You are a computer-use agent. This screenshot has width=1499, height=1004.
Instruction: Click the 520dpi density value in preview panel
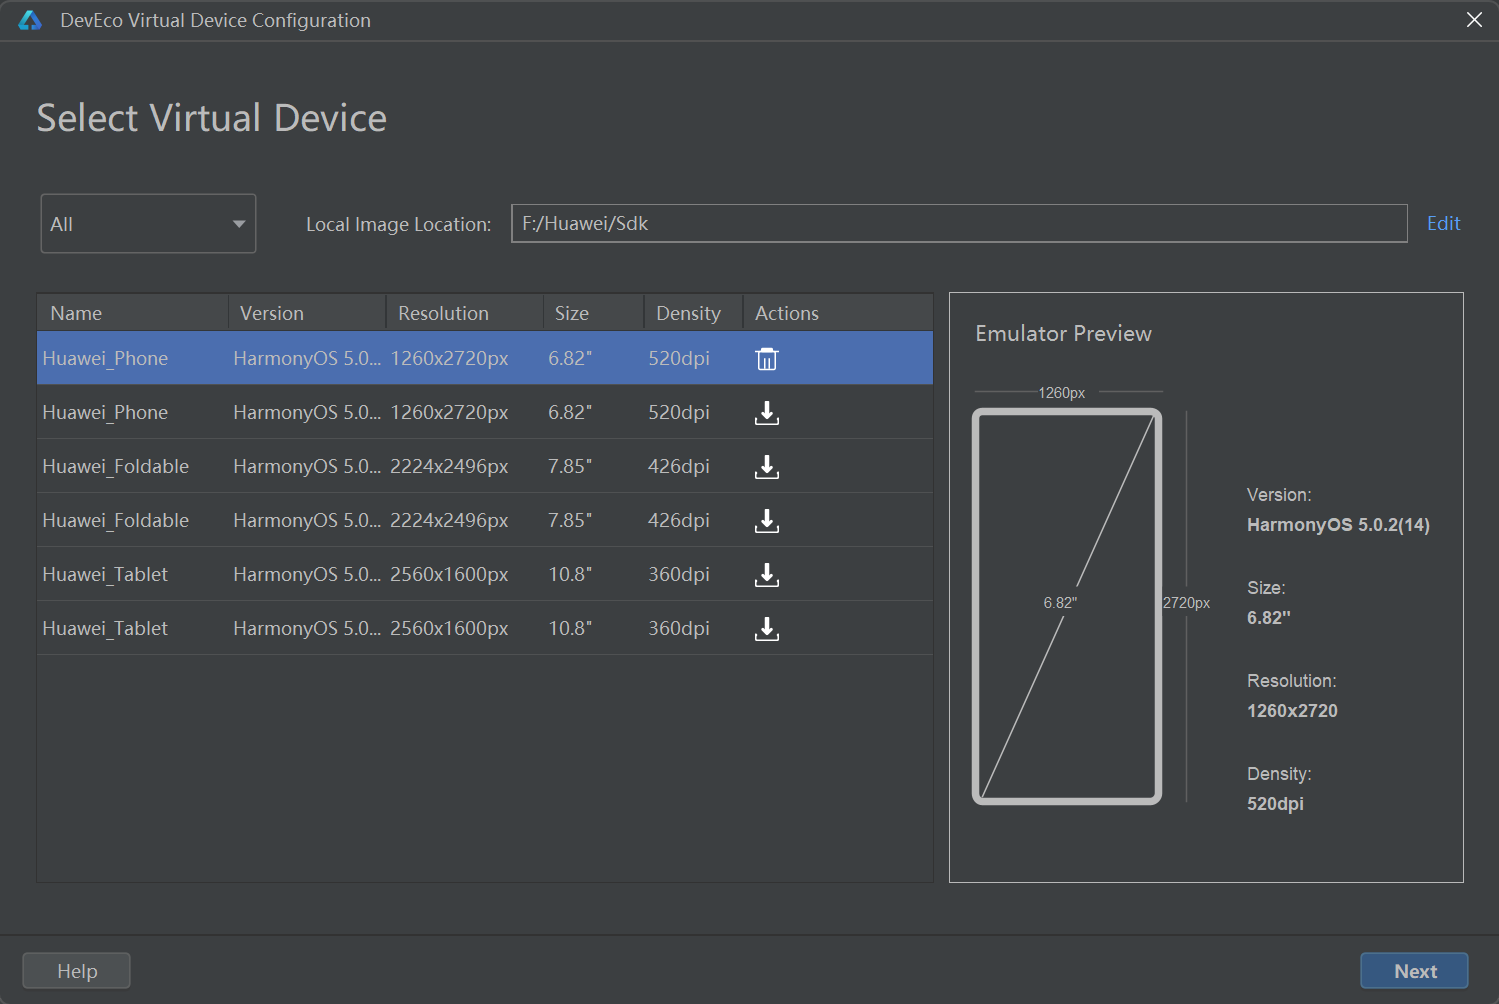pos(1275,804)
